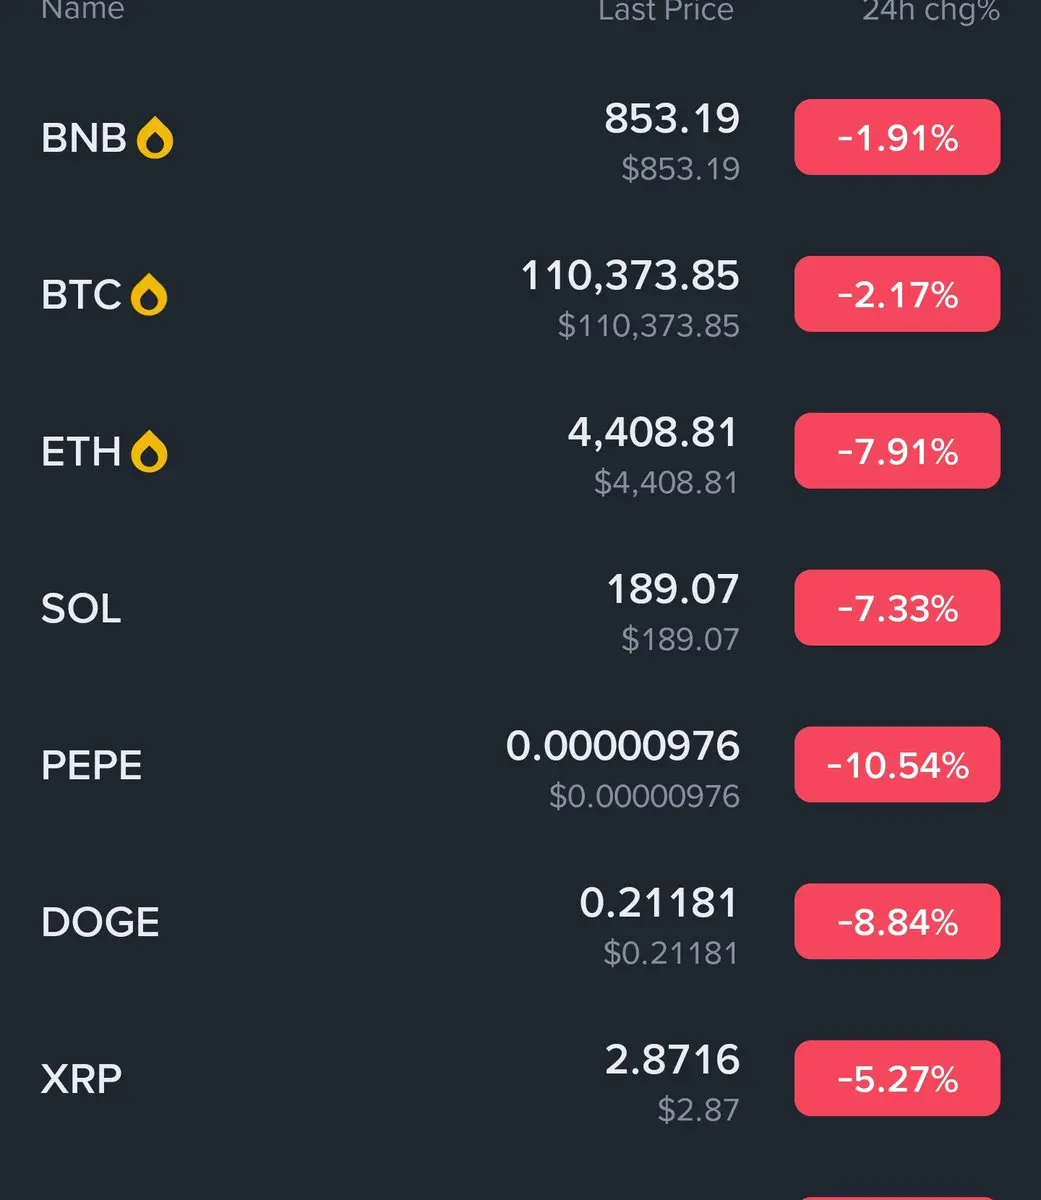The width and height of the screenshot is (1041, 1200).
Task: Sort by 24h chg% column header
Action: 931,10
